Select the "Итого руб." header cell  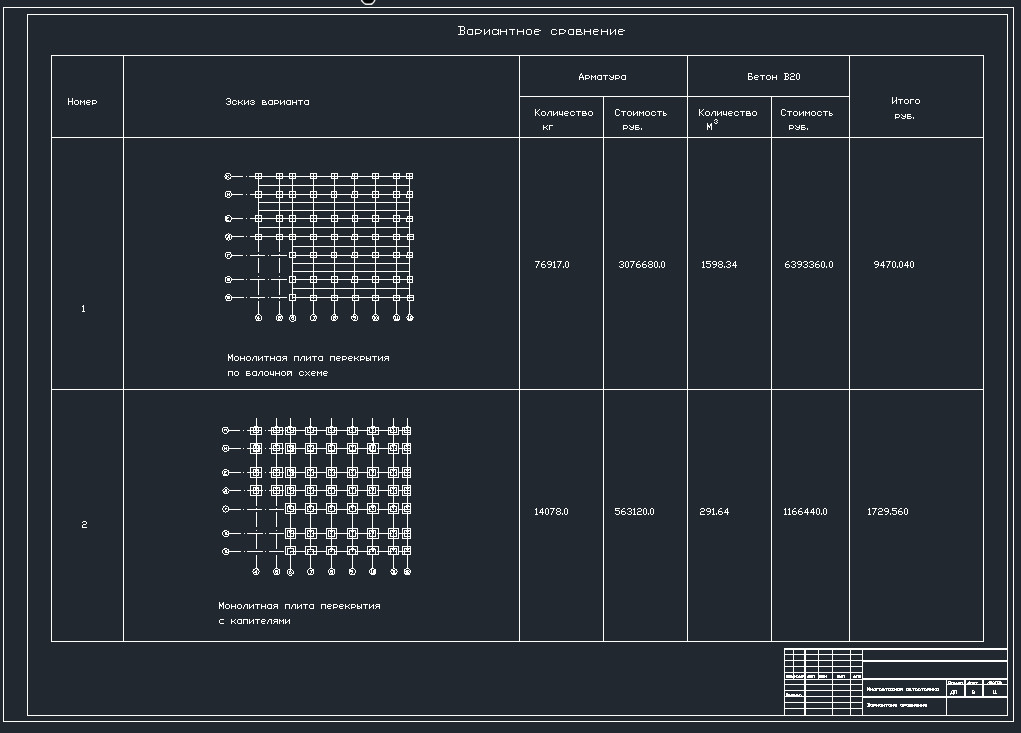(905, 108)
